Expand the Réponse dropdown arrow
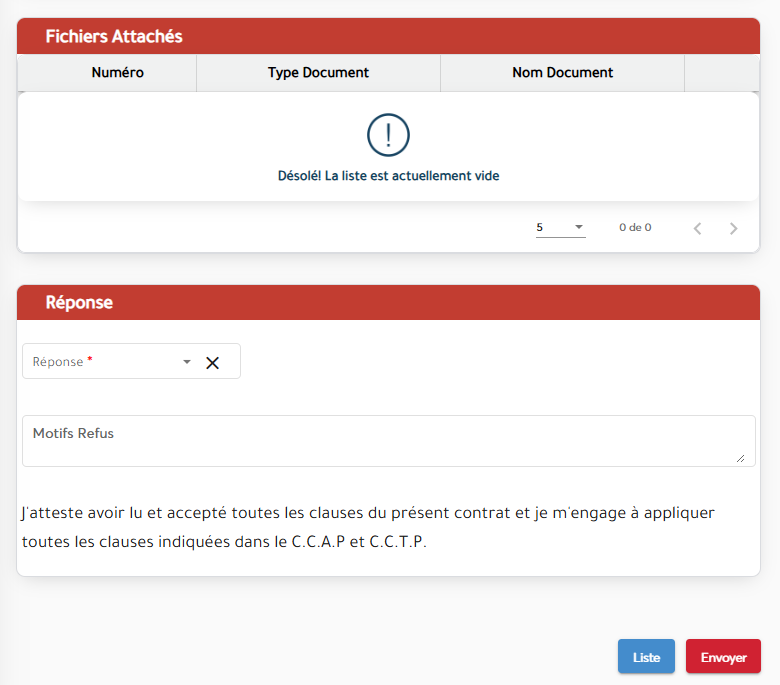This screenshot has height=685, width=780. [186, 362]
